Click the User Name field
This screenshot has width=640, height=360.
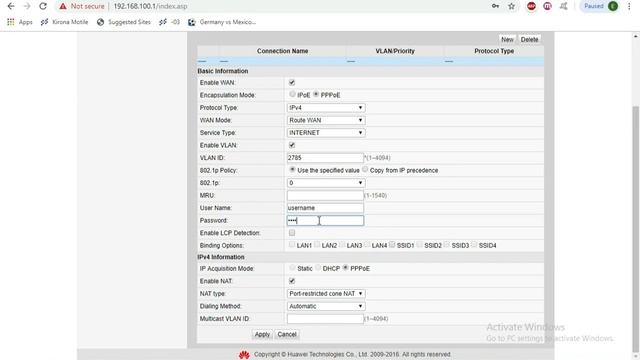point(325,208)
